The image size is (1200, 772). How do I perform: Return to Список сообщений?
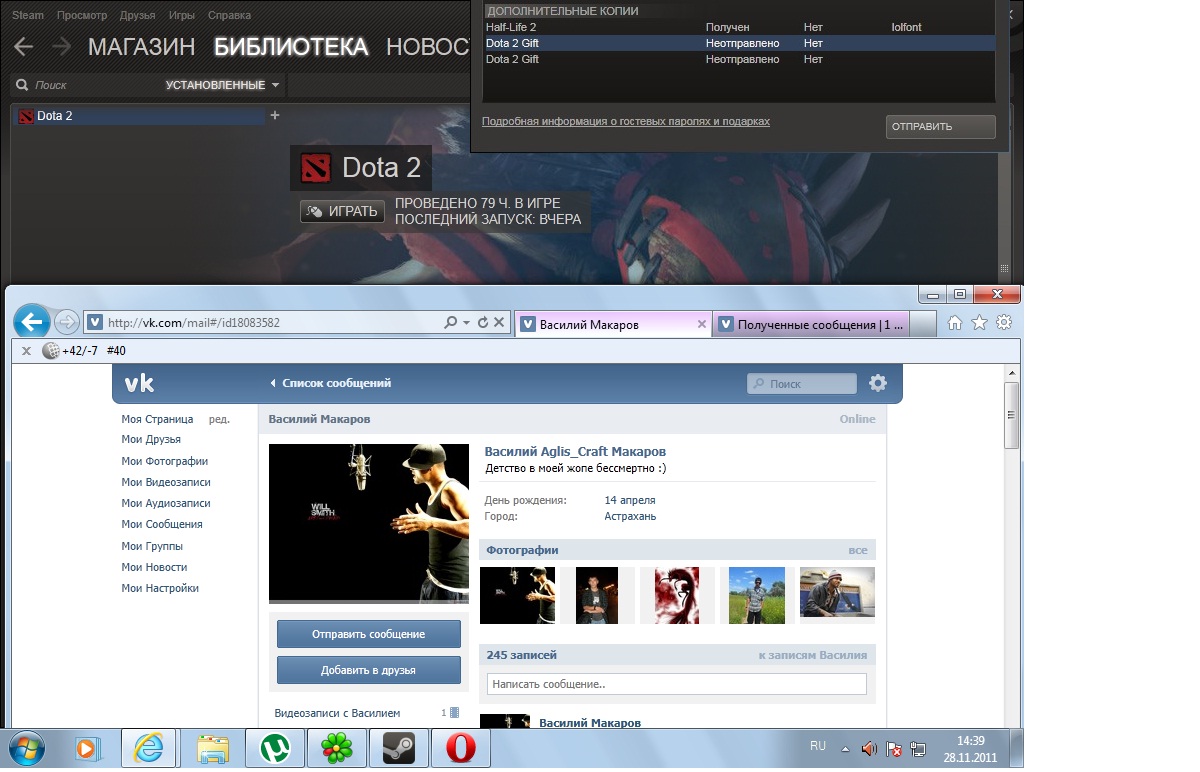331,383
